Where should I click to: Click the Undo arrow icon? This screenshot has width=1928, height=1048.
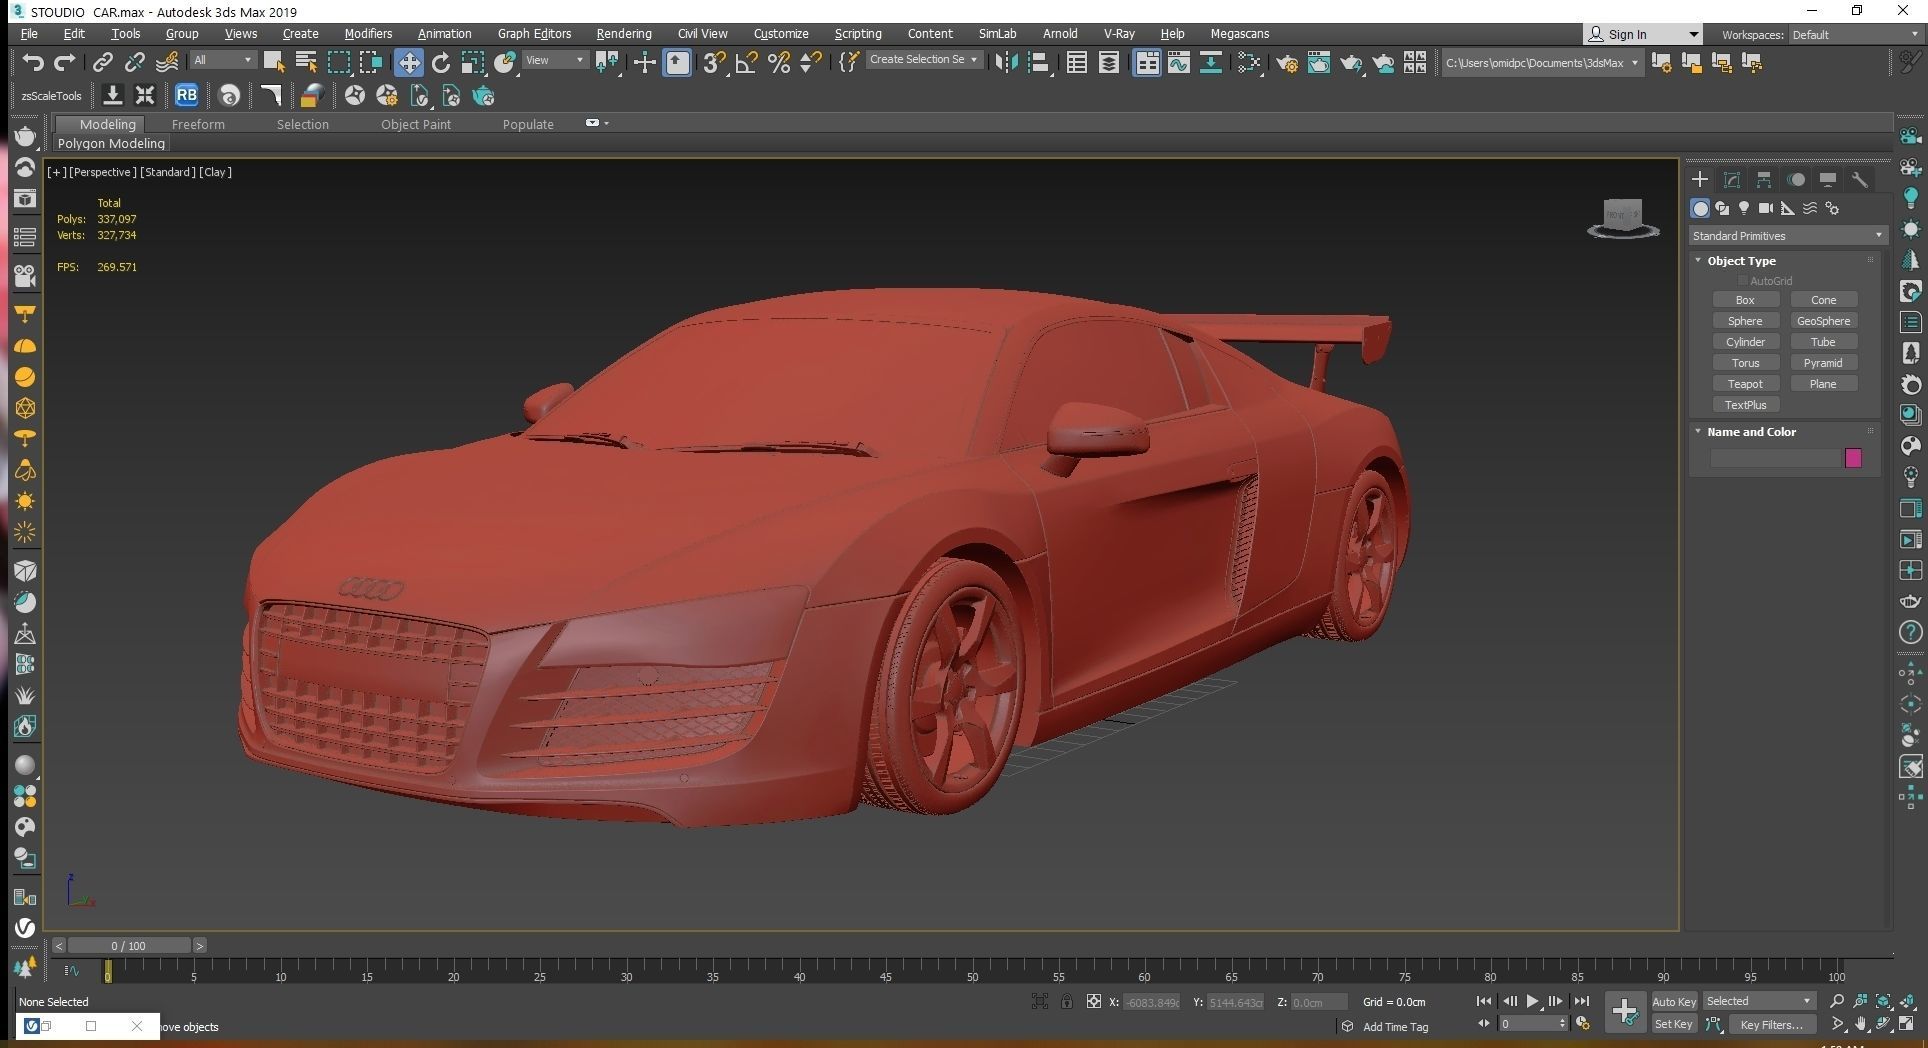coord(33,62)
